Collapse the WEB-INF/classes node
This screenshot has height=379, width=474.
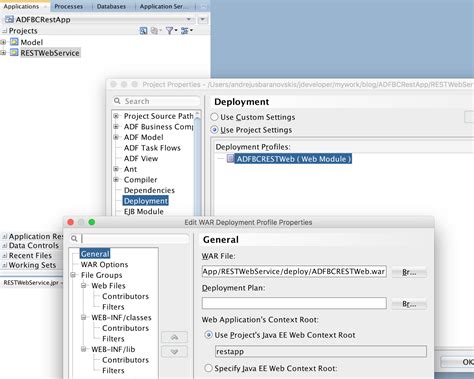coord(84,317)
